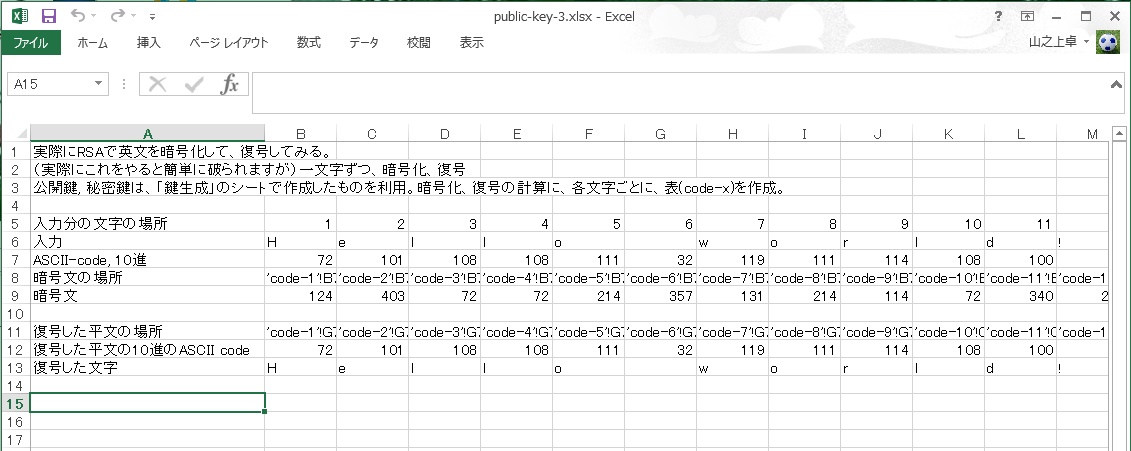1131x451 pixels.
Task: Click the Select All corner button
Action: (15, 134)
